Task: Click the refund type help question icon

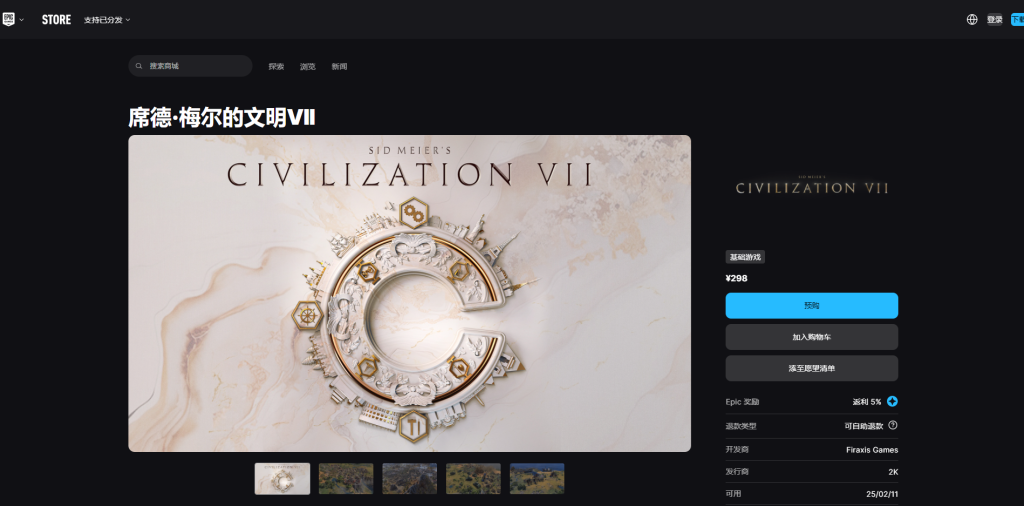Action: click(893, 425)
